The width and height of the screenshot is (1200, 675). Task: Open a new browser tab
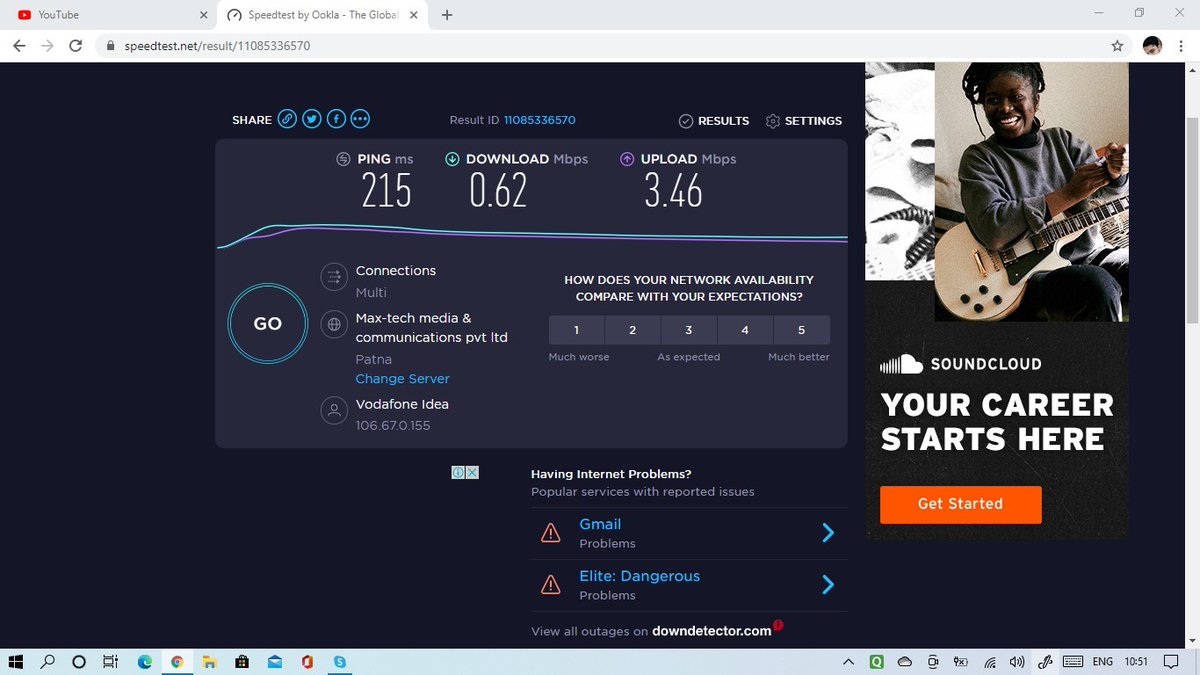coord(446,15)
